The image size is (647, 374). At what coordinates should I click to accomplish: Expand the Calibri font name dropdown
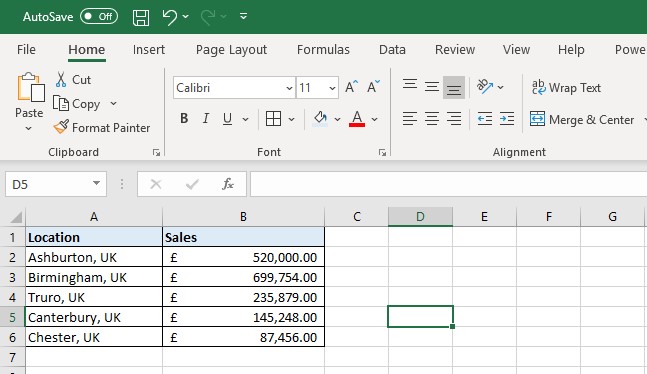(289, 88)
